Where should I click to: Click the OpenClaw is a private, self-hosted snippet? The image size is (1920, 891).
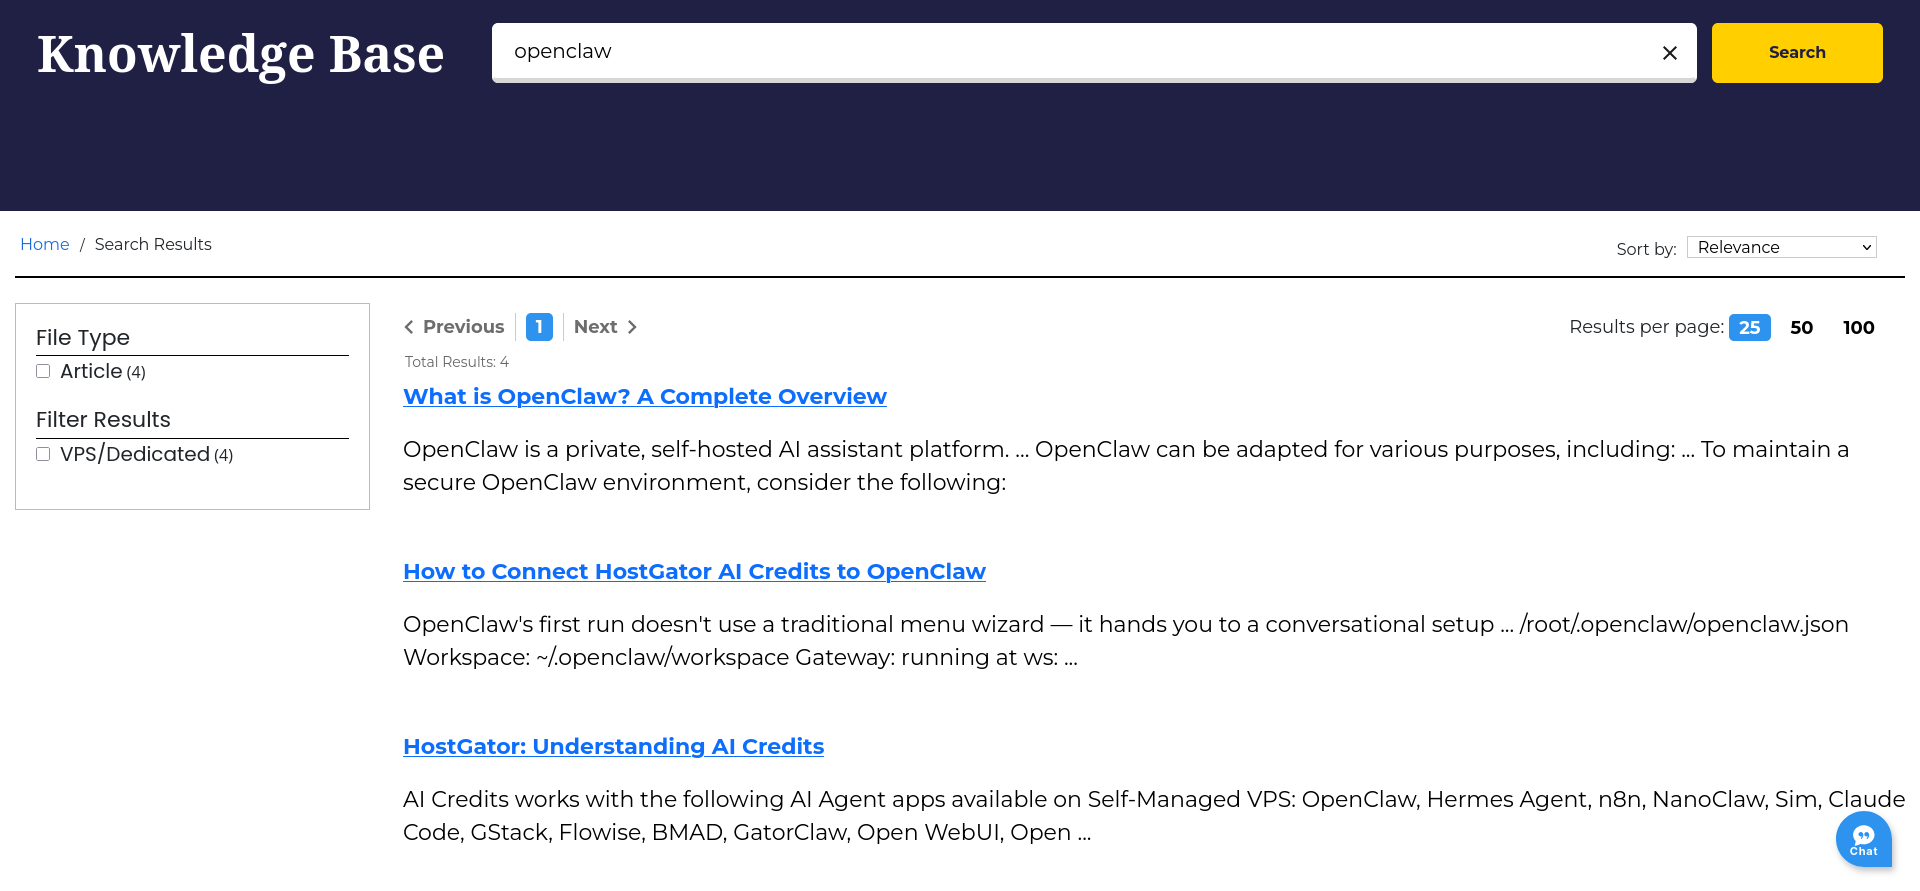click(x=1126, y=466)
